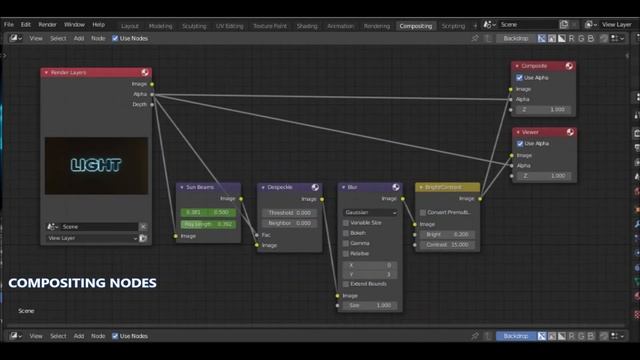Open the Gaussian filter type dropdown

point(370,212)
